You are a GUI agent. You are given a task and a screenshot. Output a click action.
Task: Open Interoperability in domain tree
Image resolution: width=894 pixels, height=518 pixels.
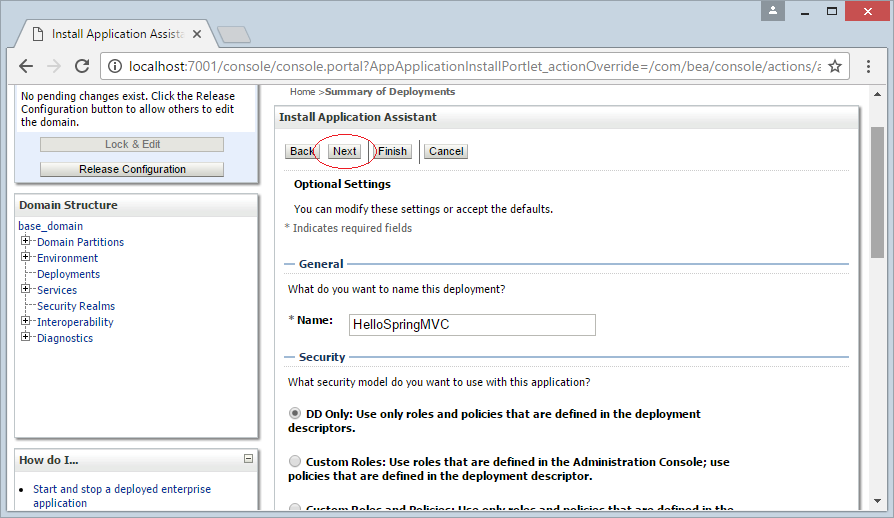click(x=75, y=322)
